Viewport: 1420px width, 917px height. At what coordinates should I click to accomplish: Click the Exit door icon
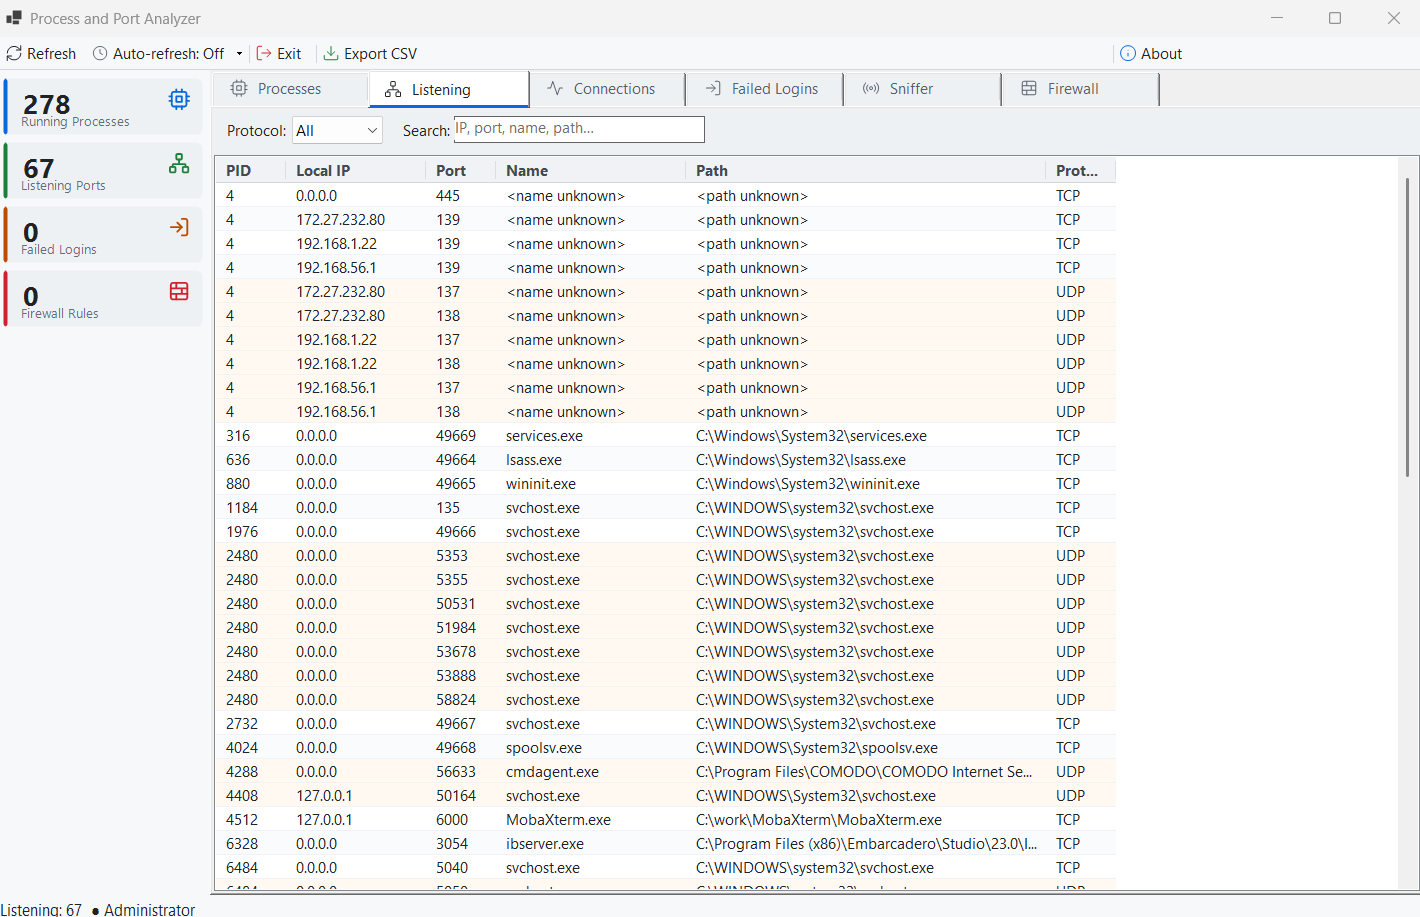[264, 54]
